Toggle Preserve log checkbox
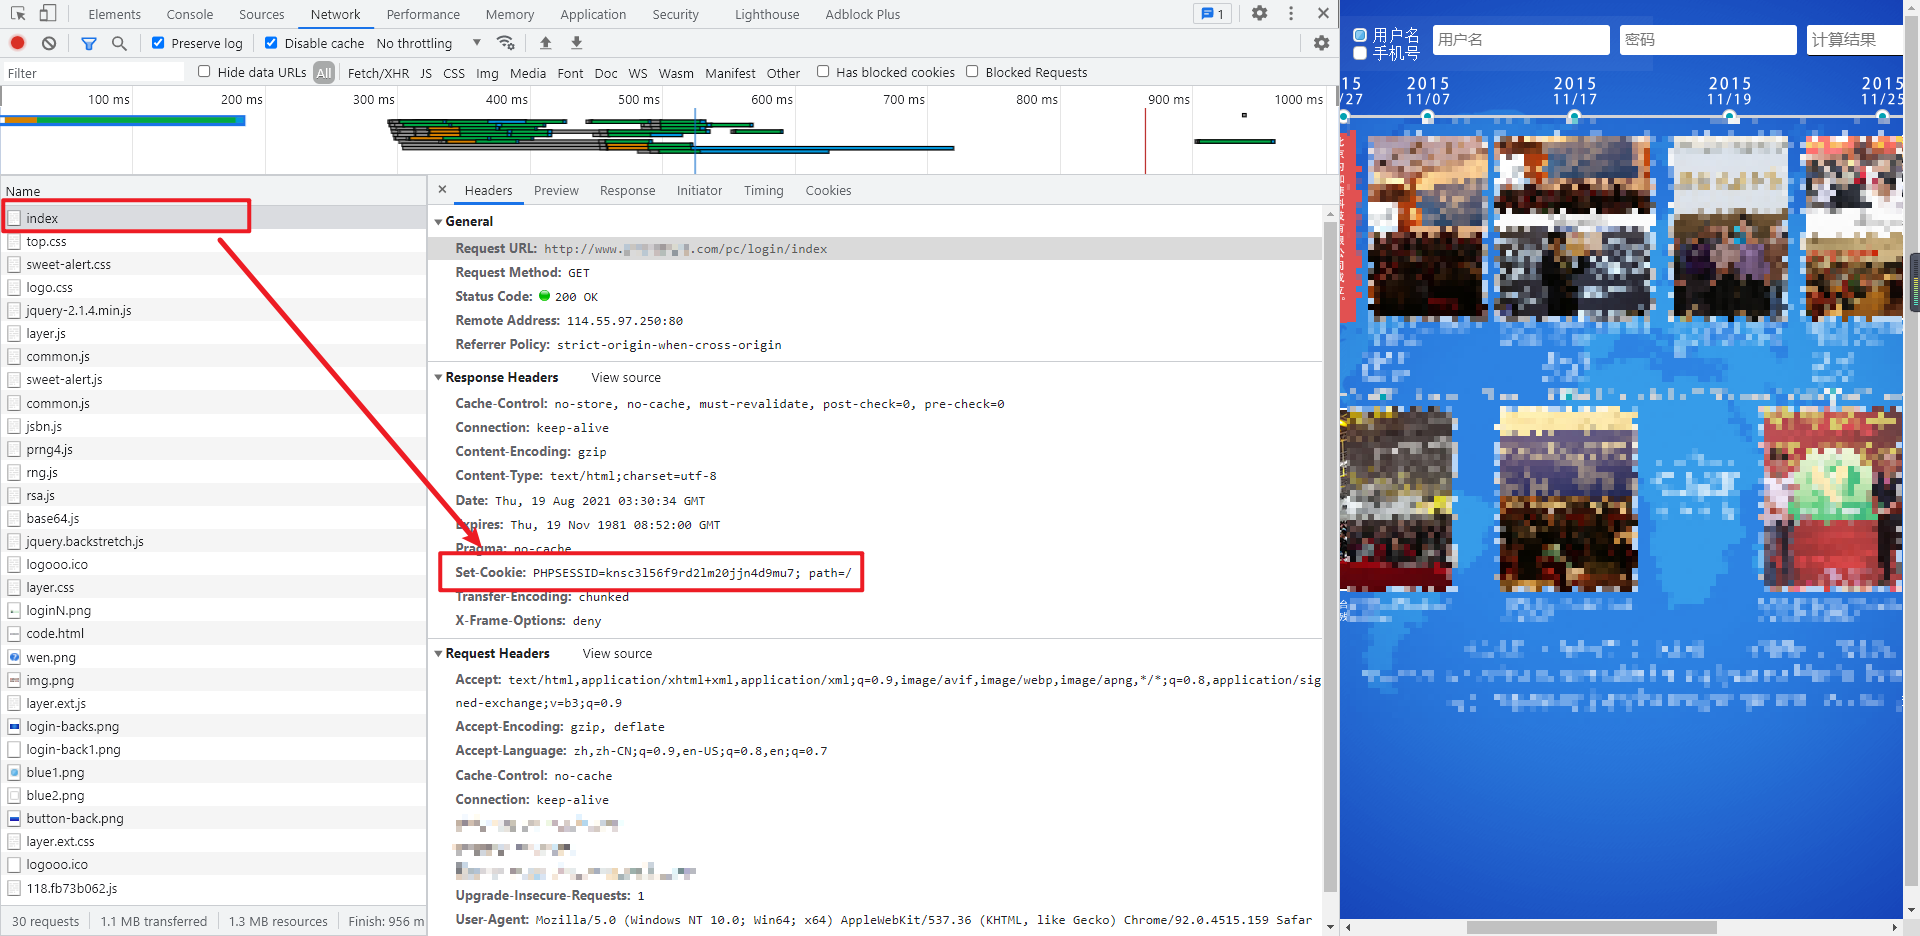The image size is (1920, 936). pyautogui.click(x=158, y=43)
